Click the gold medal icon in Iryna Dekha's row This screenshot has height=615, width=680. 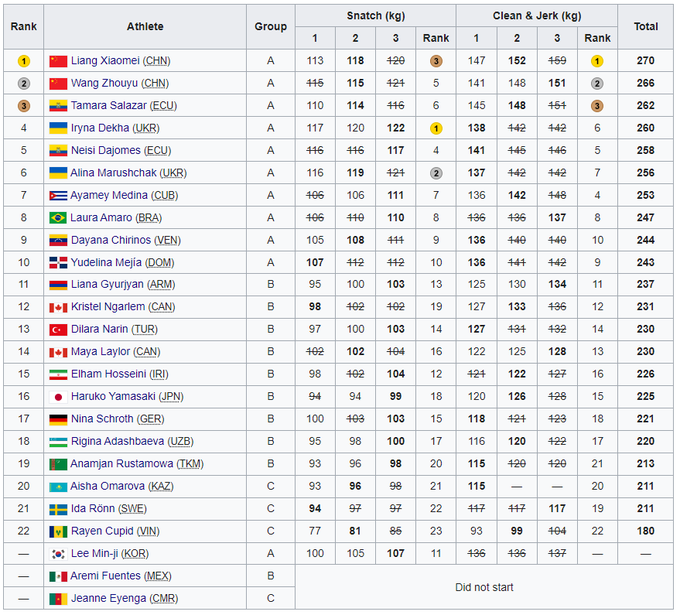click(436, 128)
